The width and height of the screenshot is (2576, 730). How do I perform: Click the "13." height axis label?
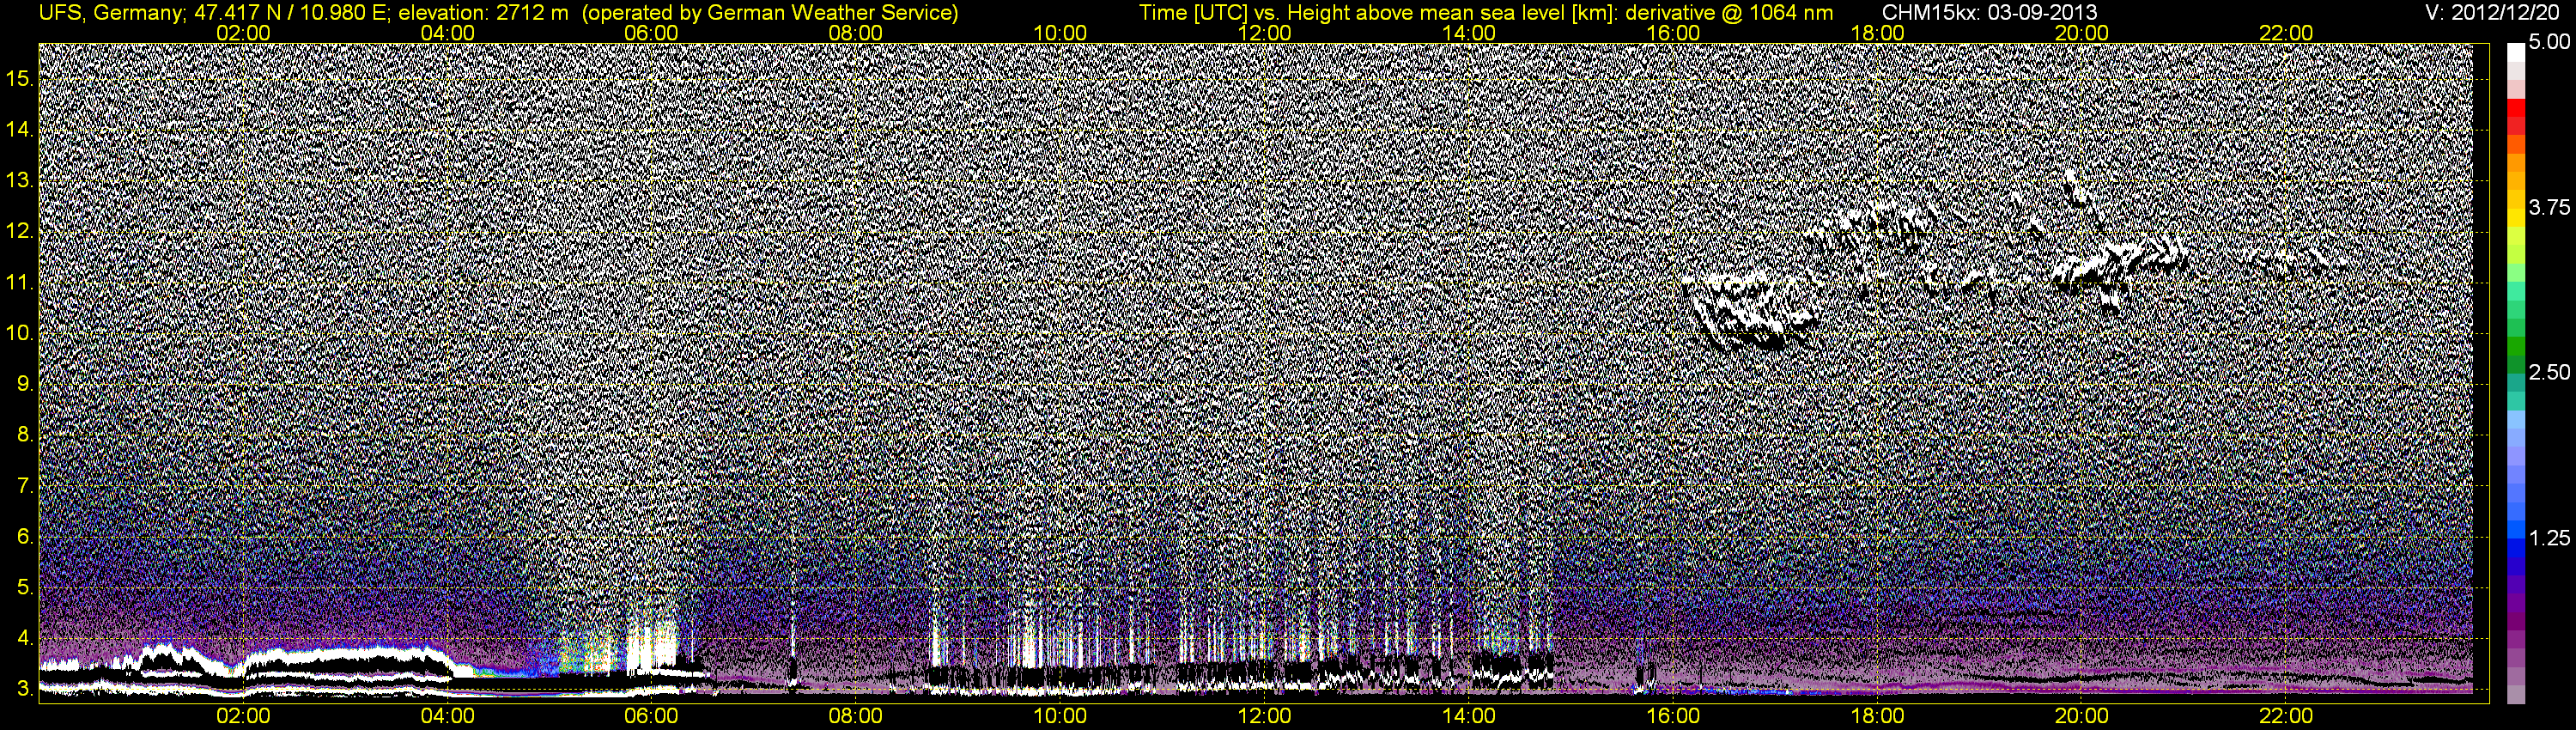point(21,180)
